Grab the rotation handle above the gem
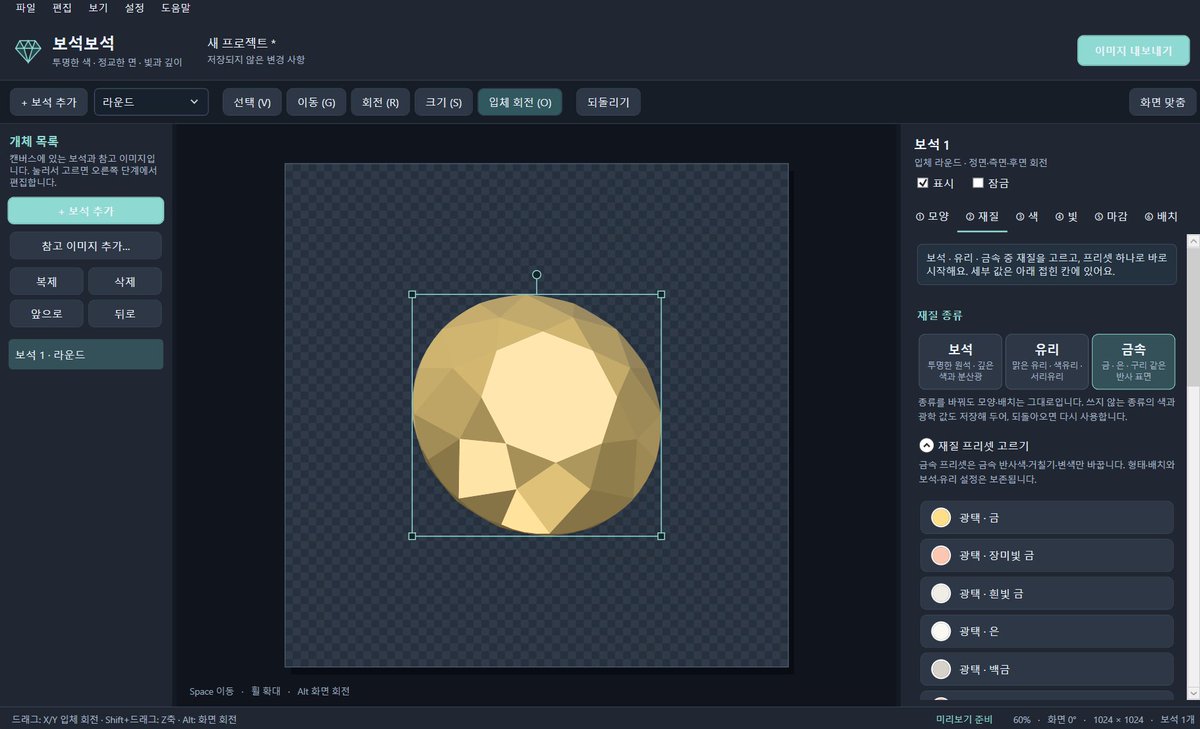Viewport: 1200px width, 729px height. (x=537, y=274)
